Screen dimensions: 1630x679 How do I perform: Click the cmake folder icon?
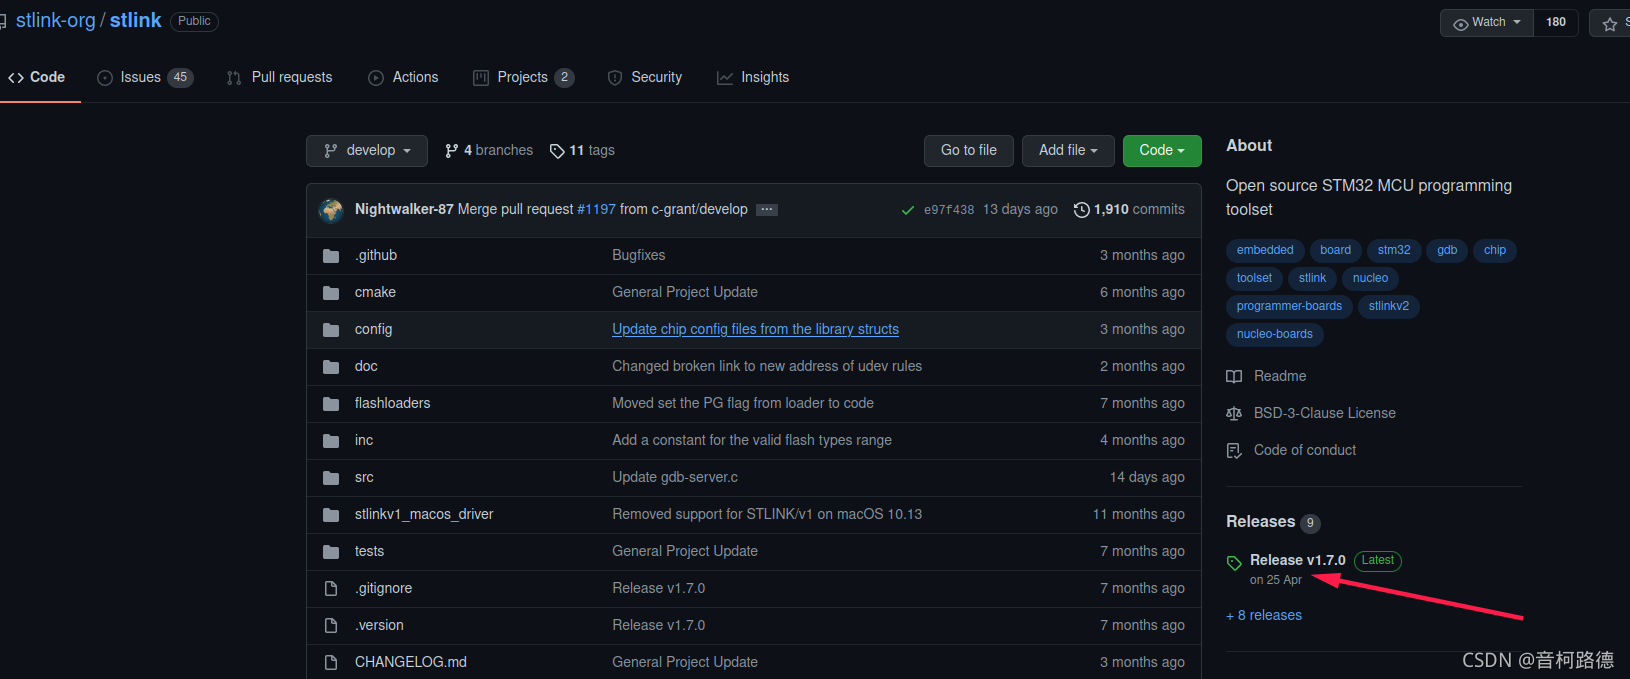[331, 293]
